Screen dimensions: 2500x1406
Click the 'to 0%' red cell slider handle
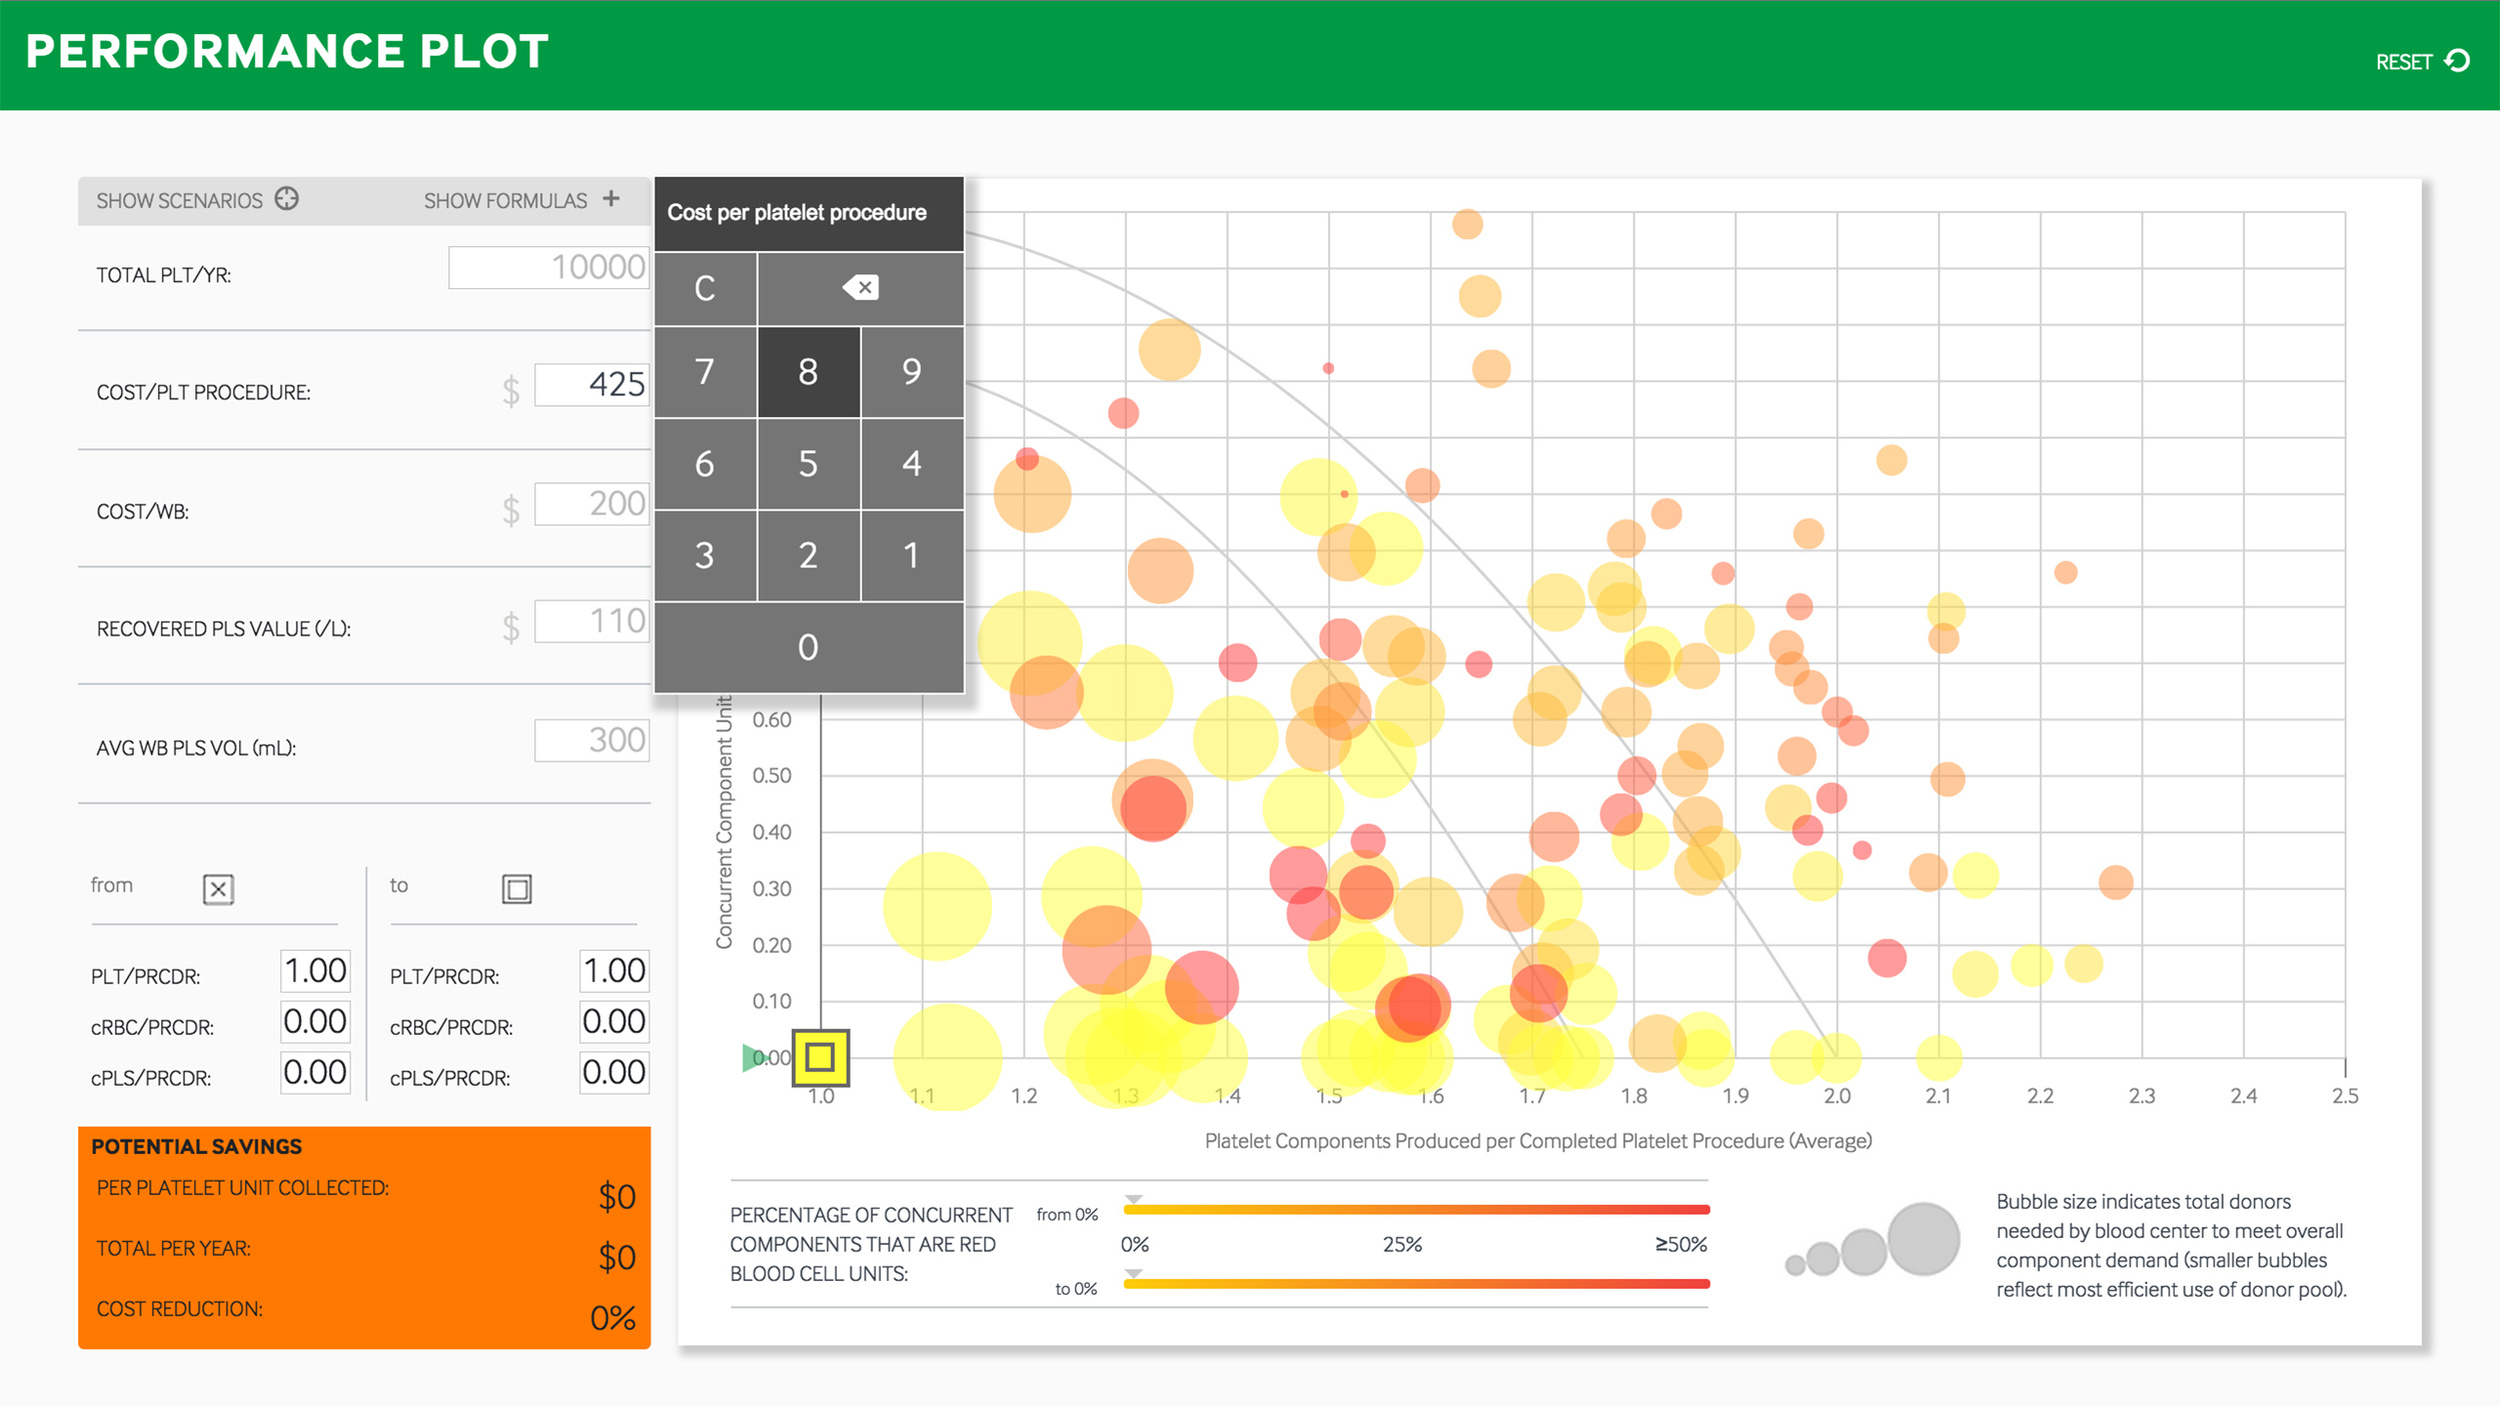pyautogui.click(x=1133, y=1274)
